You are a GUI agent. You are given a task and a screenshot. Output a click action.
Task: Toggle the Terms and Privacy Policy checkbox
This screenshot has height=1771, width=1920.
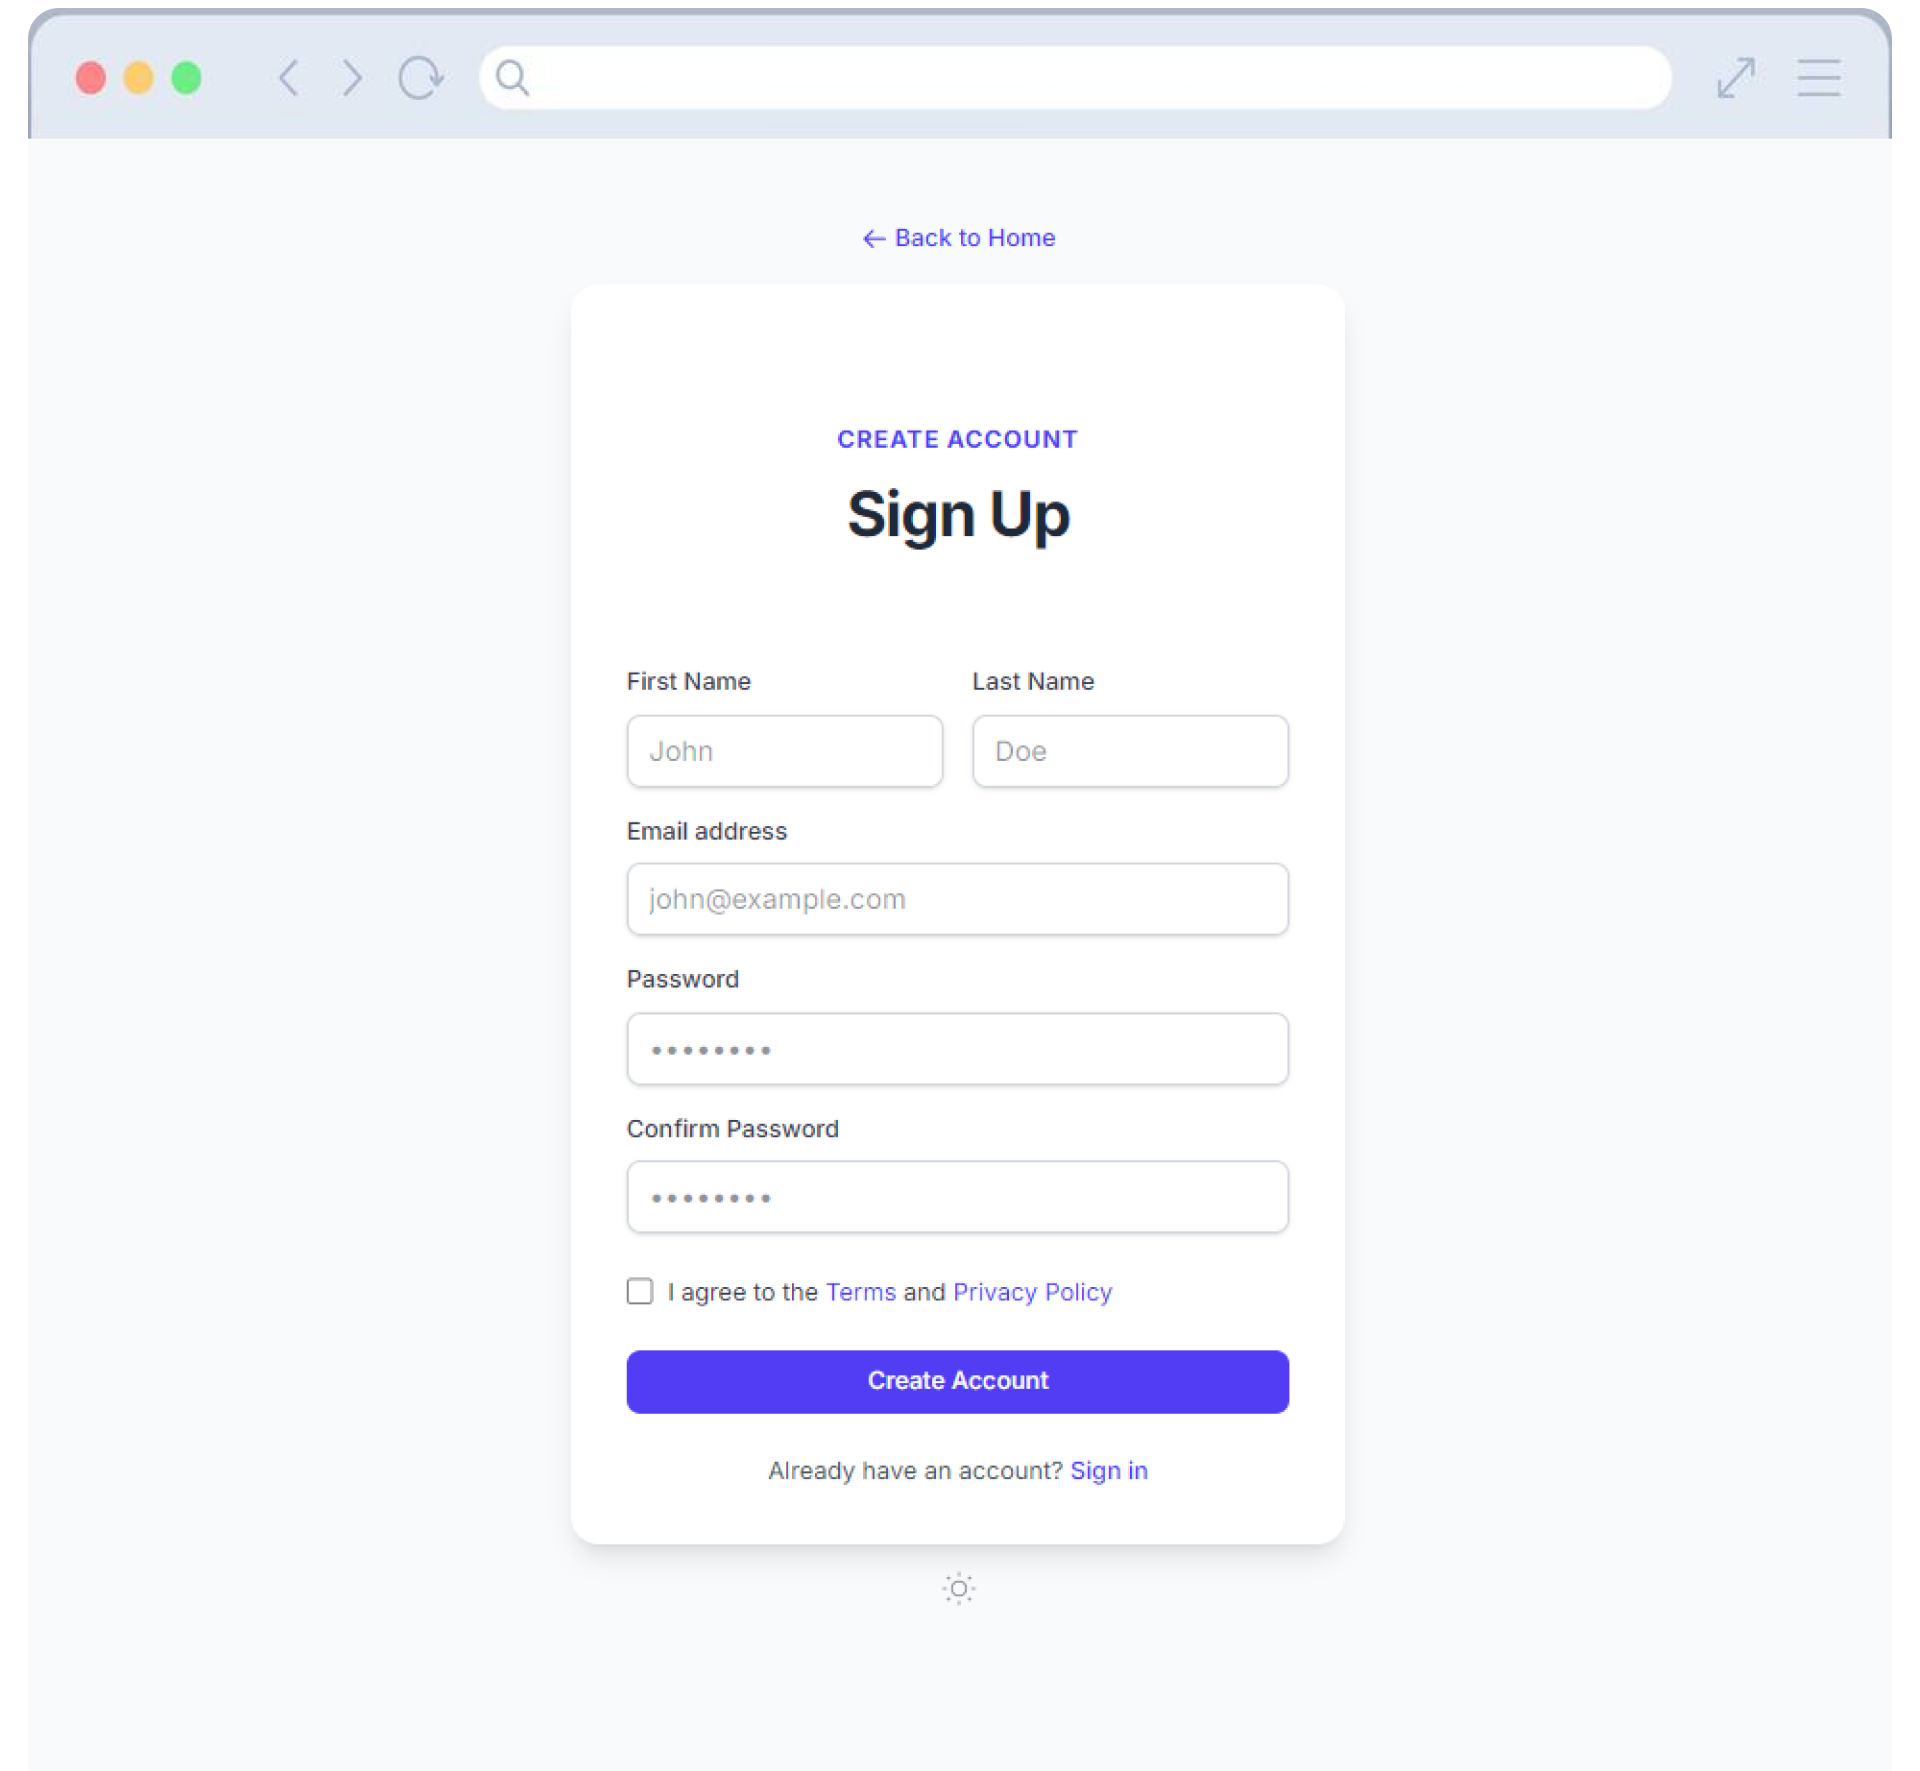(x=641, y=1289)
